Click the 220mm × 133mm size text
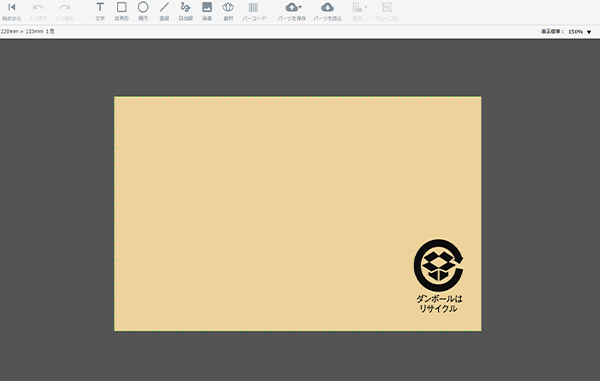 point(22,31)
